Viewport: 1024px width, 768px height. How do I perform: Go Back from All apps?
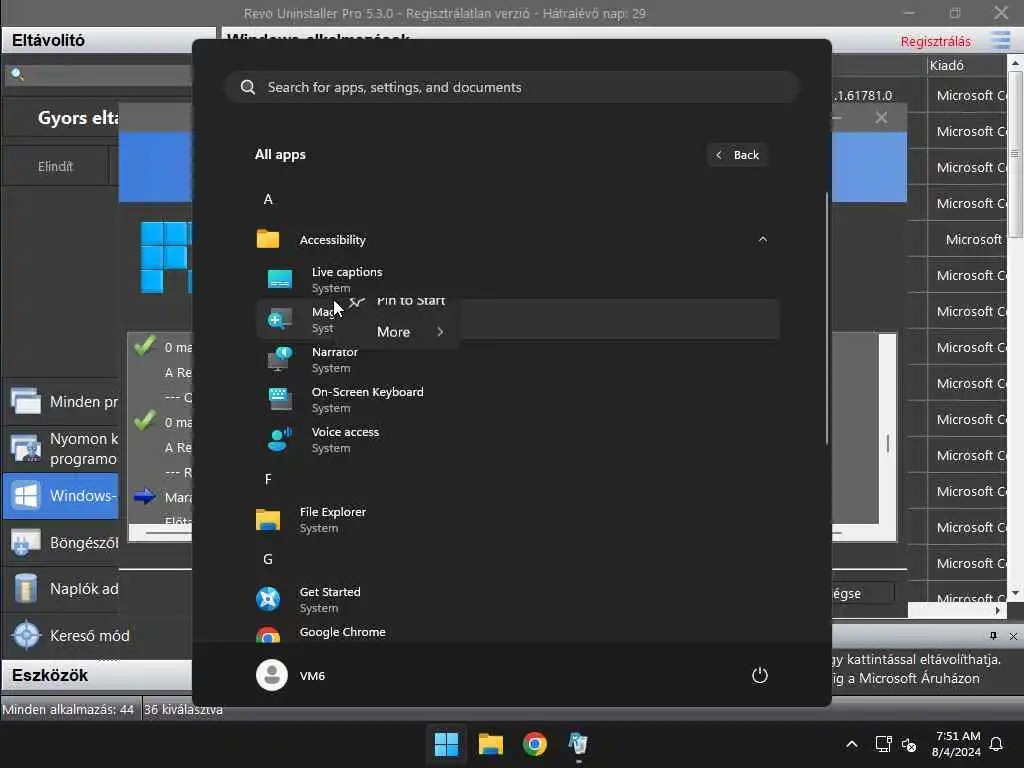[x=737, y=155]
